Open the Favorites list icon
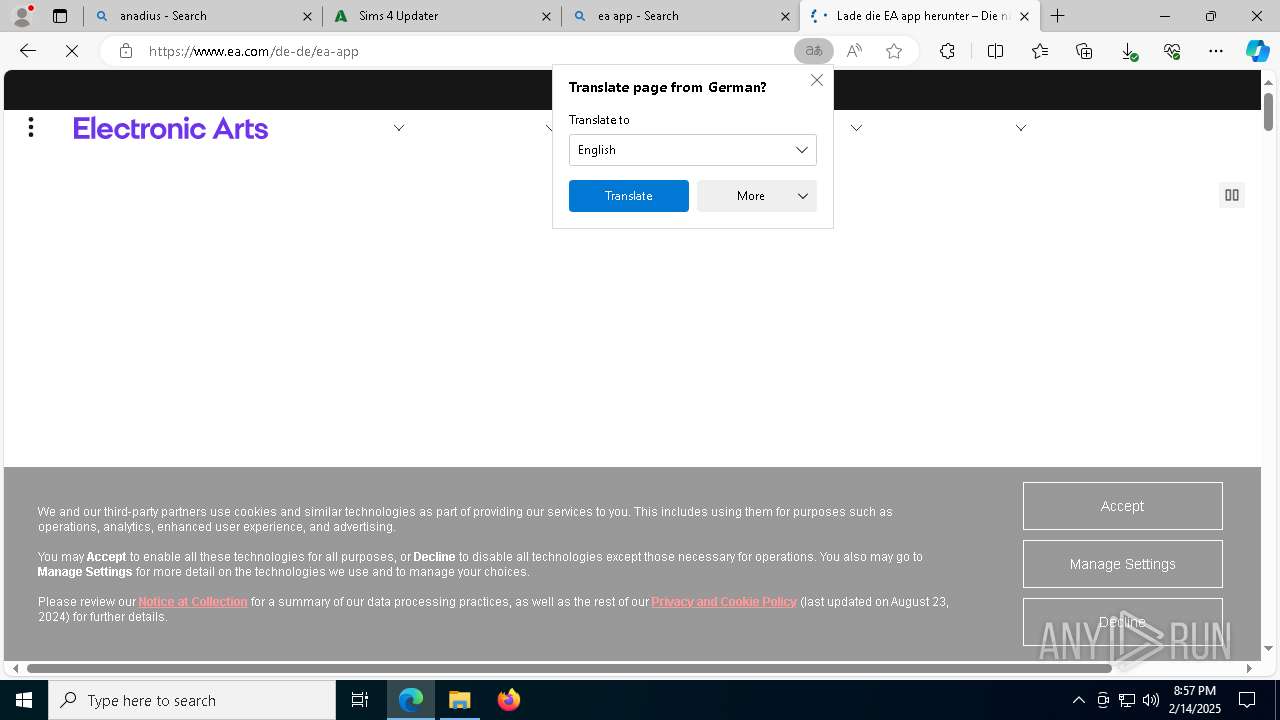Viewport: 1280px width, 720px height. pos(1040,51)
